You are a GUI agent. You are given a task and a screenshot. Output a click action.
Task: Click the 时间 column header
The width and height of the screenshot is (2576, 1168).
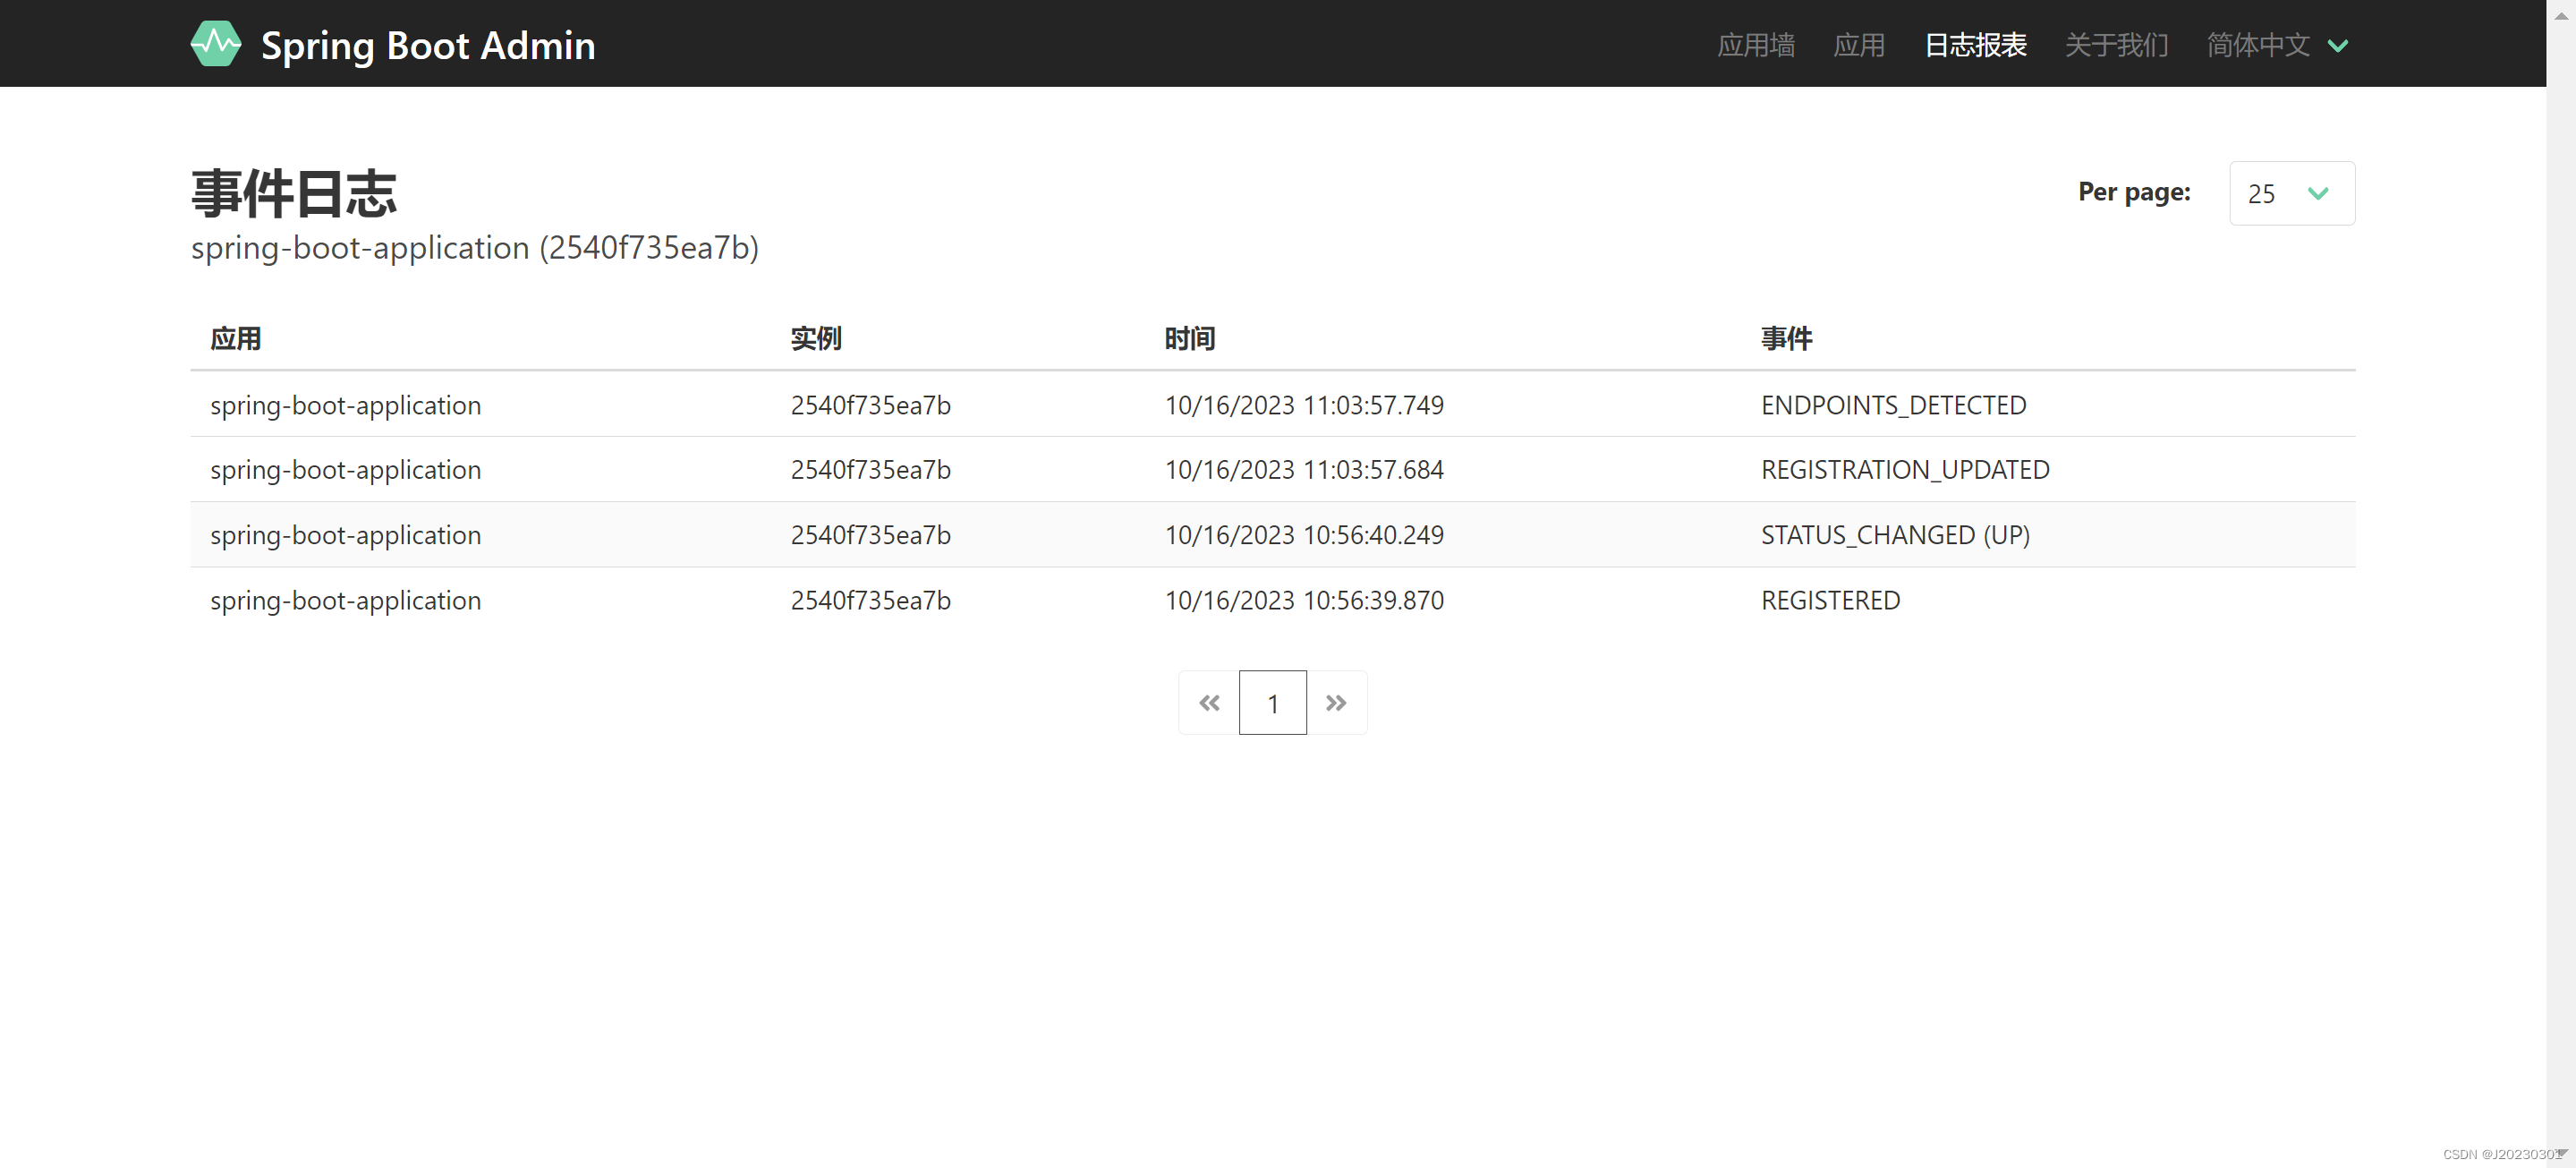[x=1189, y=339]
